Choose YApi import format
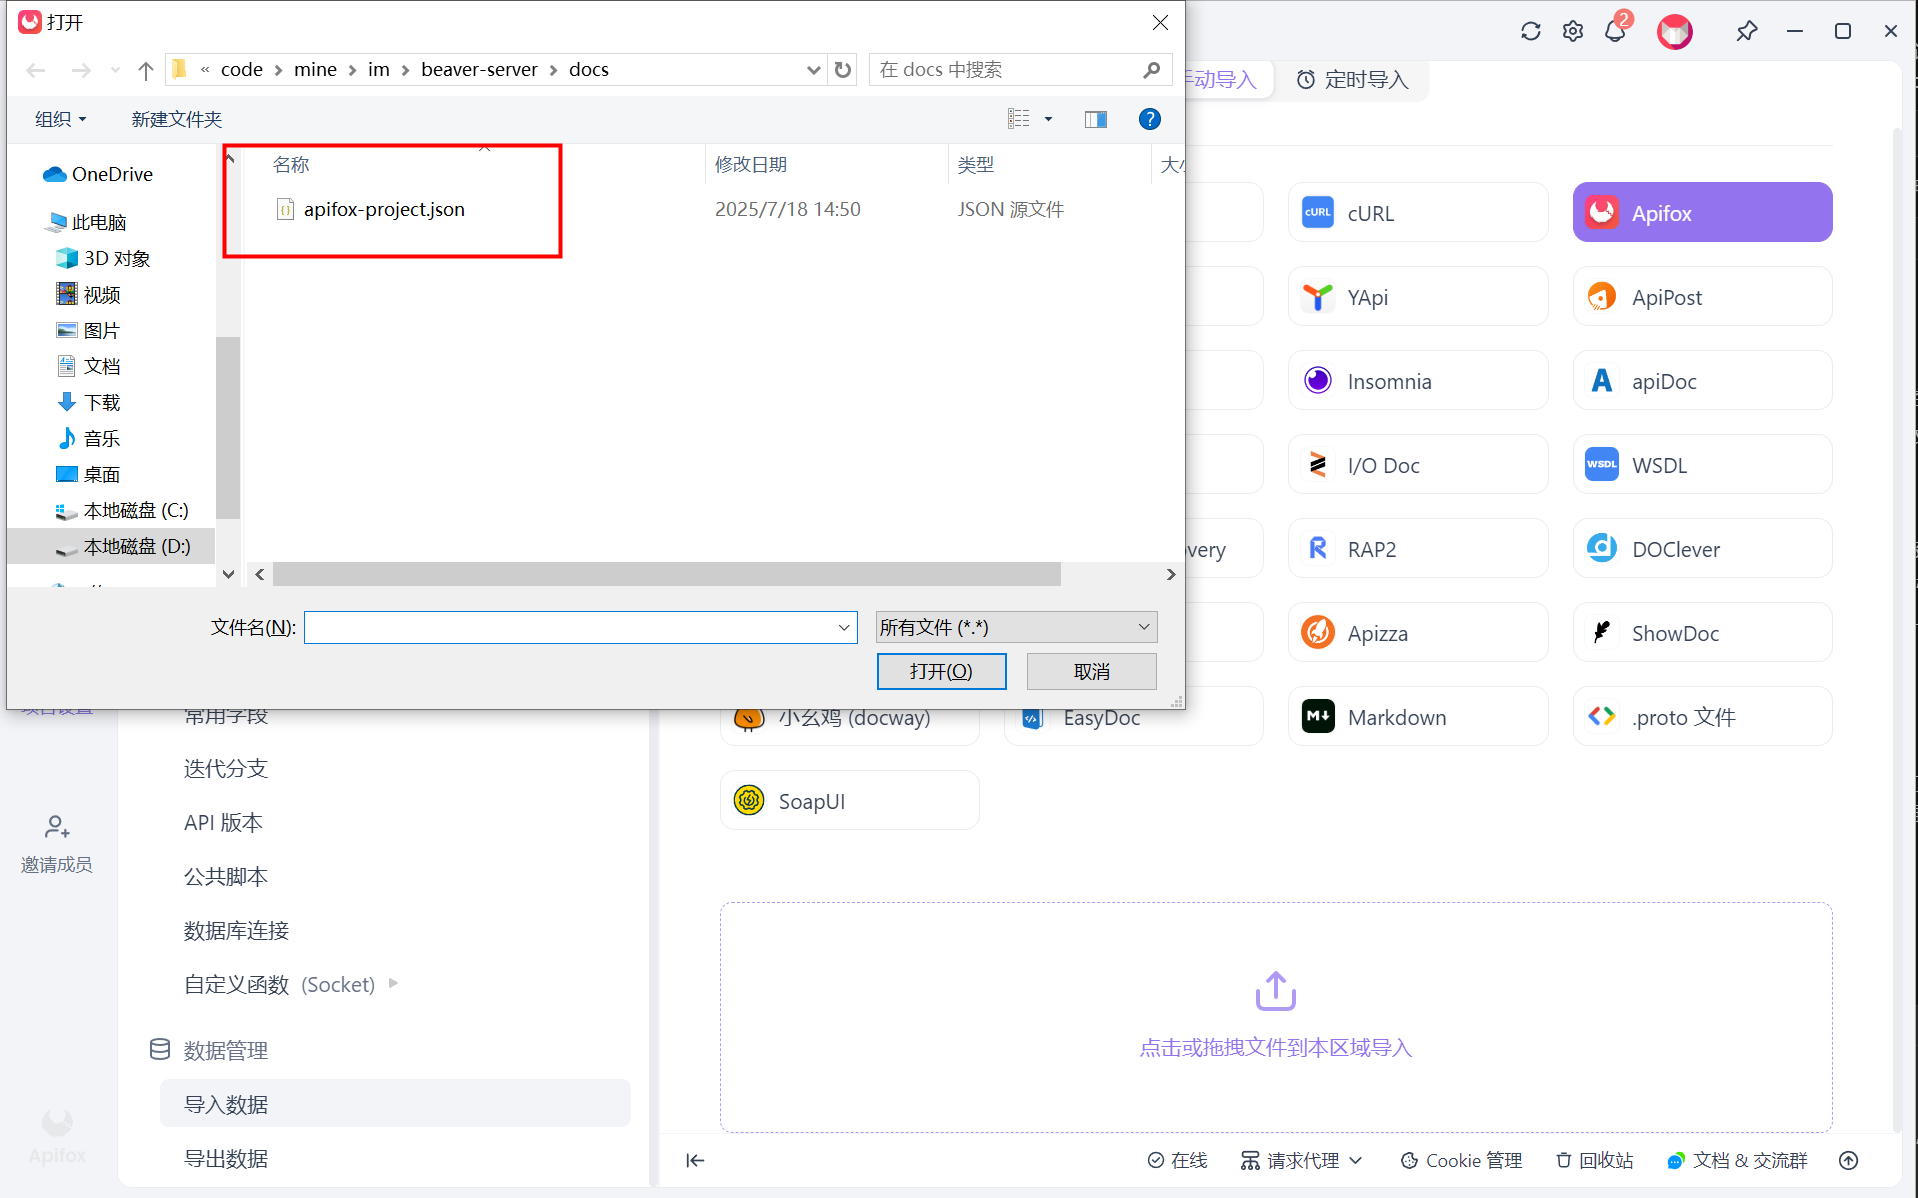The image size is (1918, 1198). coord(1418,297)
